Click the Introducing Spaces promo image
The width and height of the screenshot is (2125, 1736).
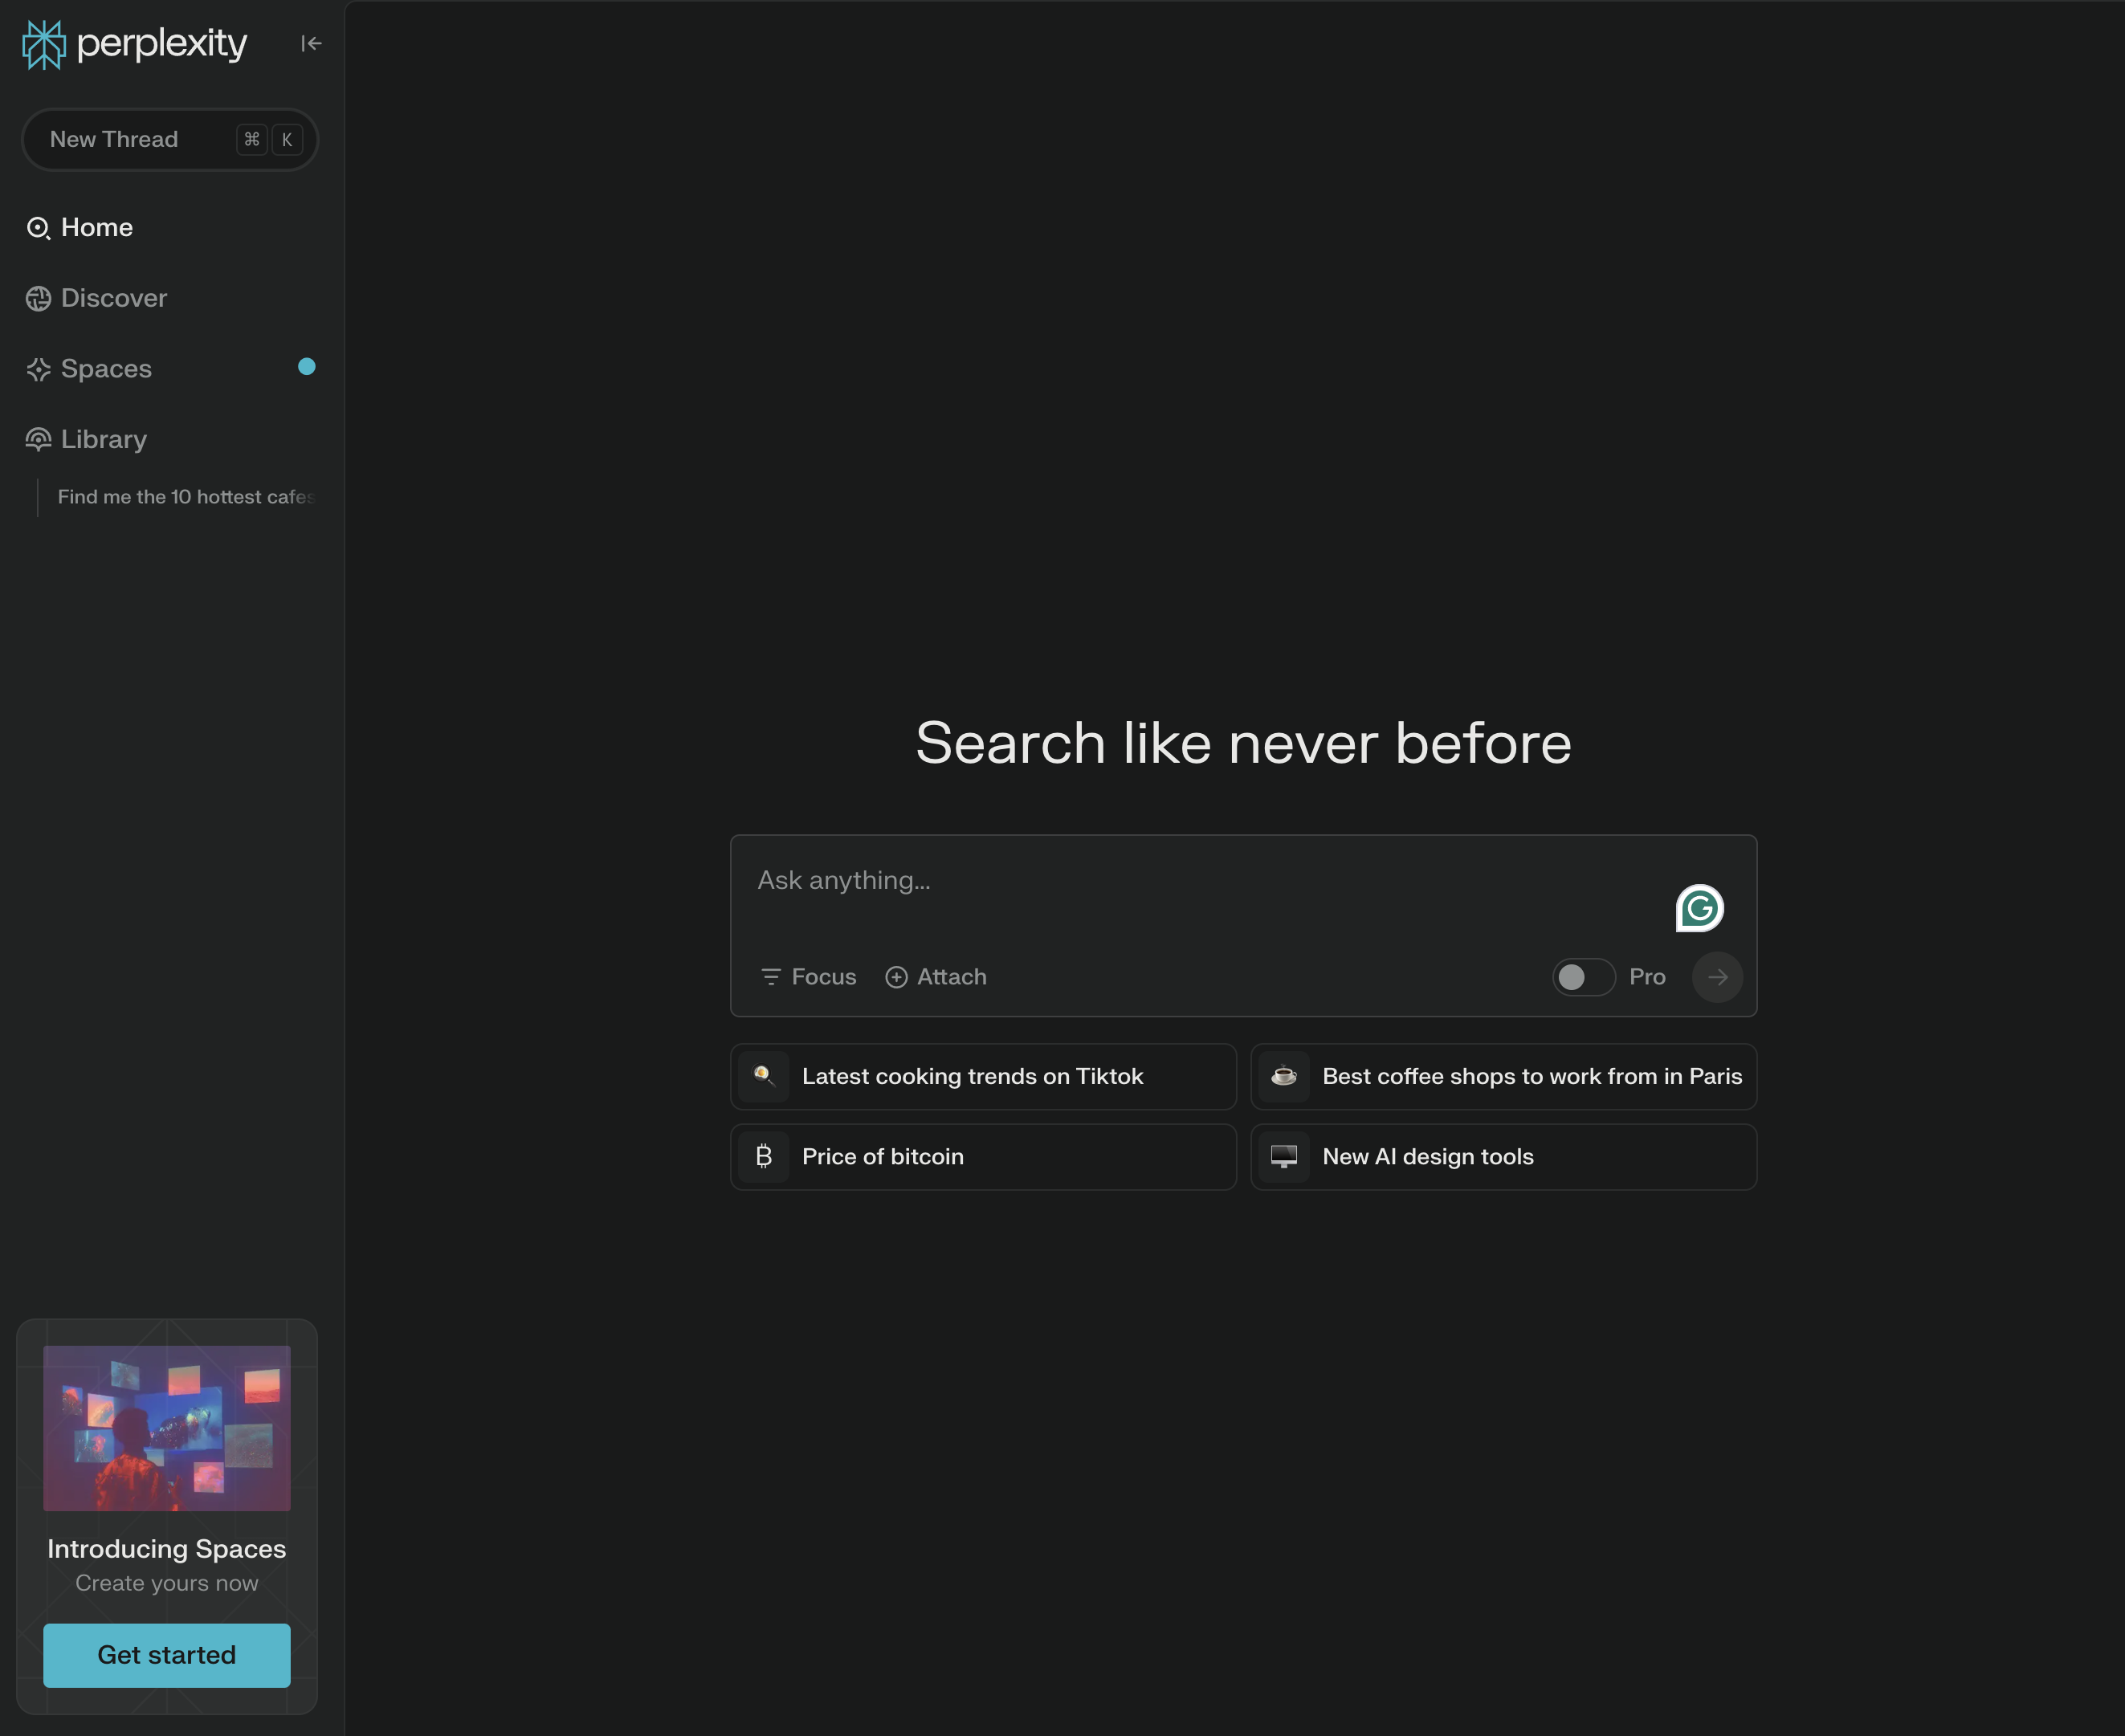(x=167, y=1428)
